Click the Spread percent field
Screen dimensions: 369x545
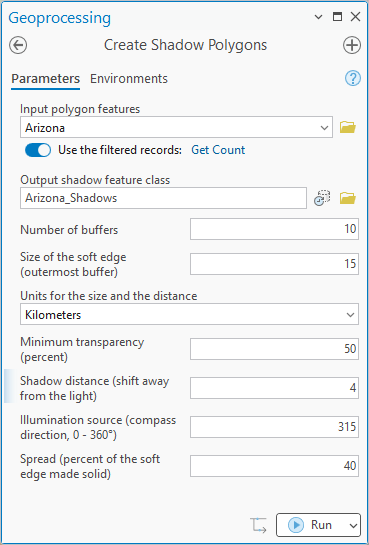pos(274,466)
